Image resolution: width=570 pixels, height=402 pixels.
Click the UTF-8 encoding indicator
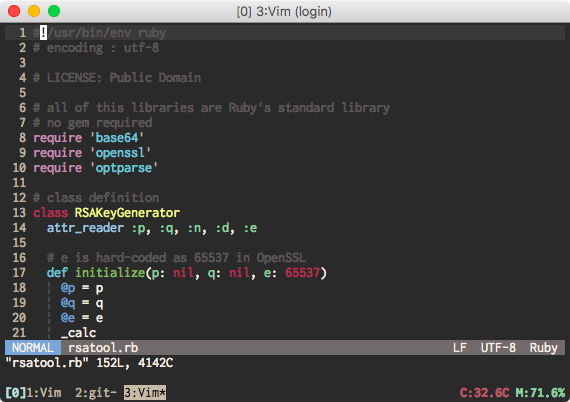coord(498,347)
